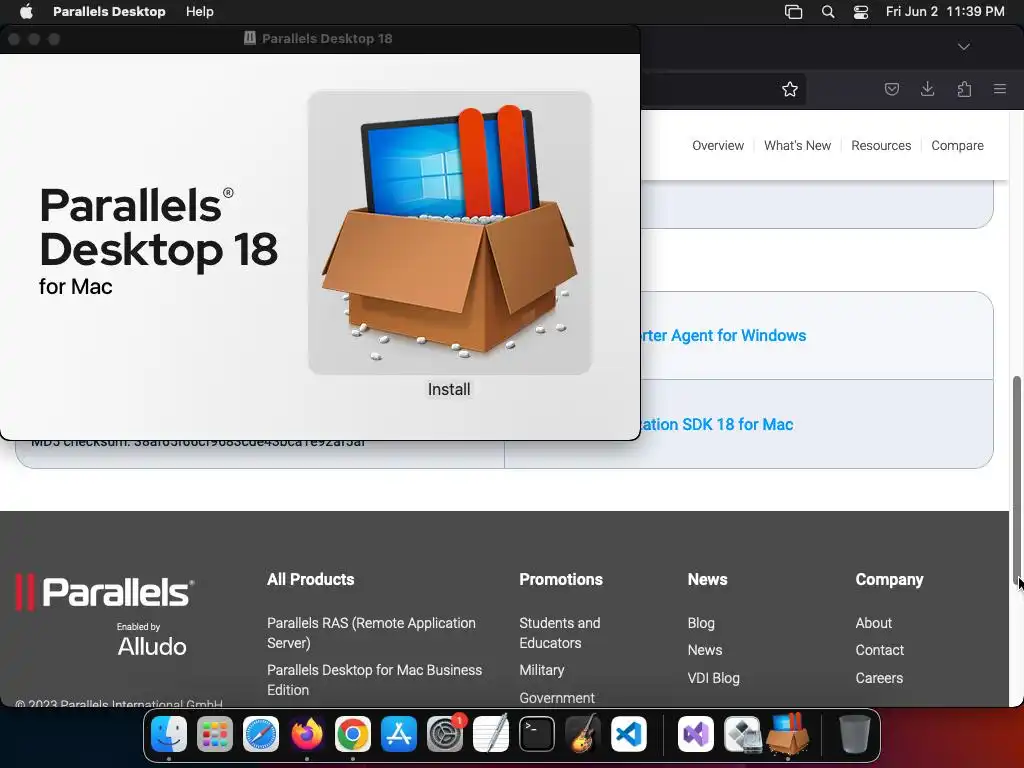The width and height of the screenshot is (1024, 768).
Task: Open Spotlight search in the menu bar
Action: coord(827,12)
